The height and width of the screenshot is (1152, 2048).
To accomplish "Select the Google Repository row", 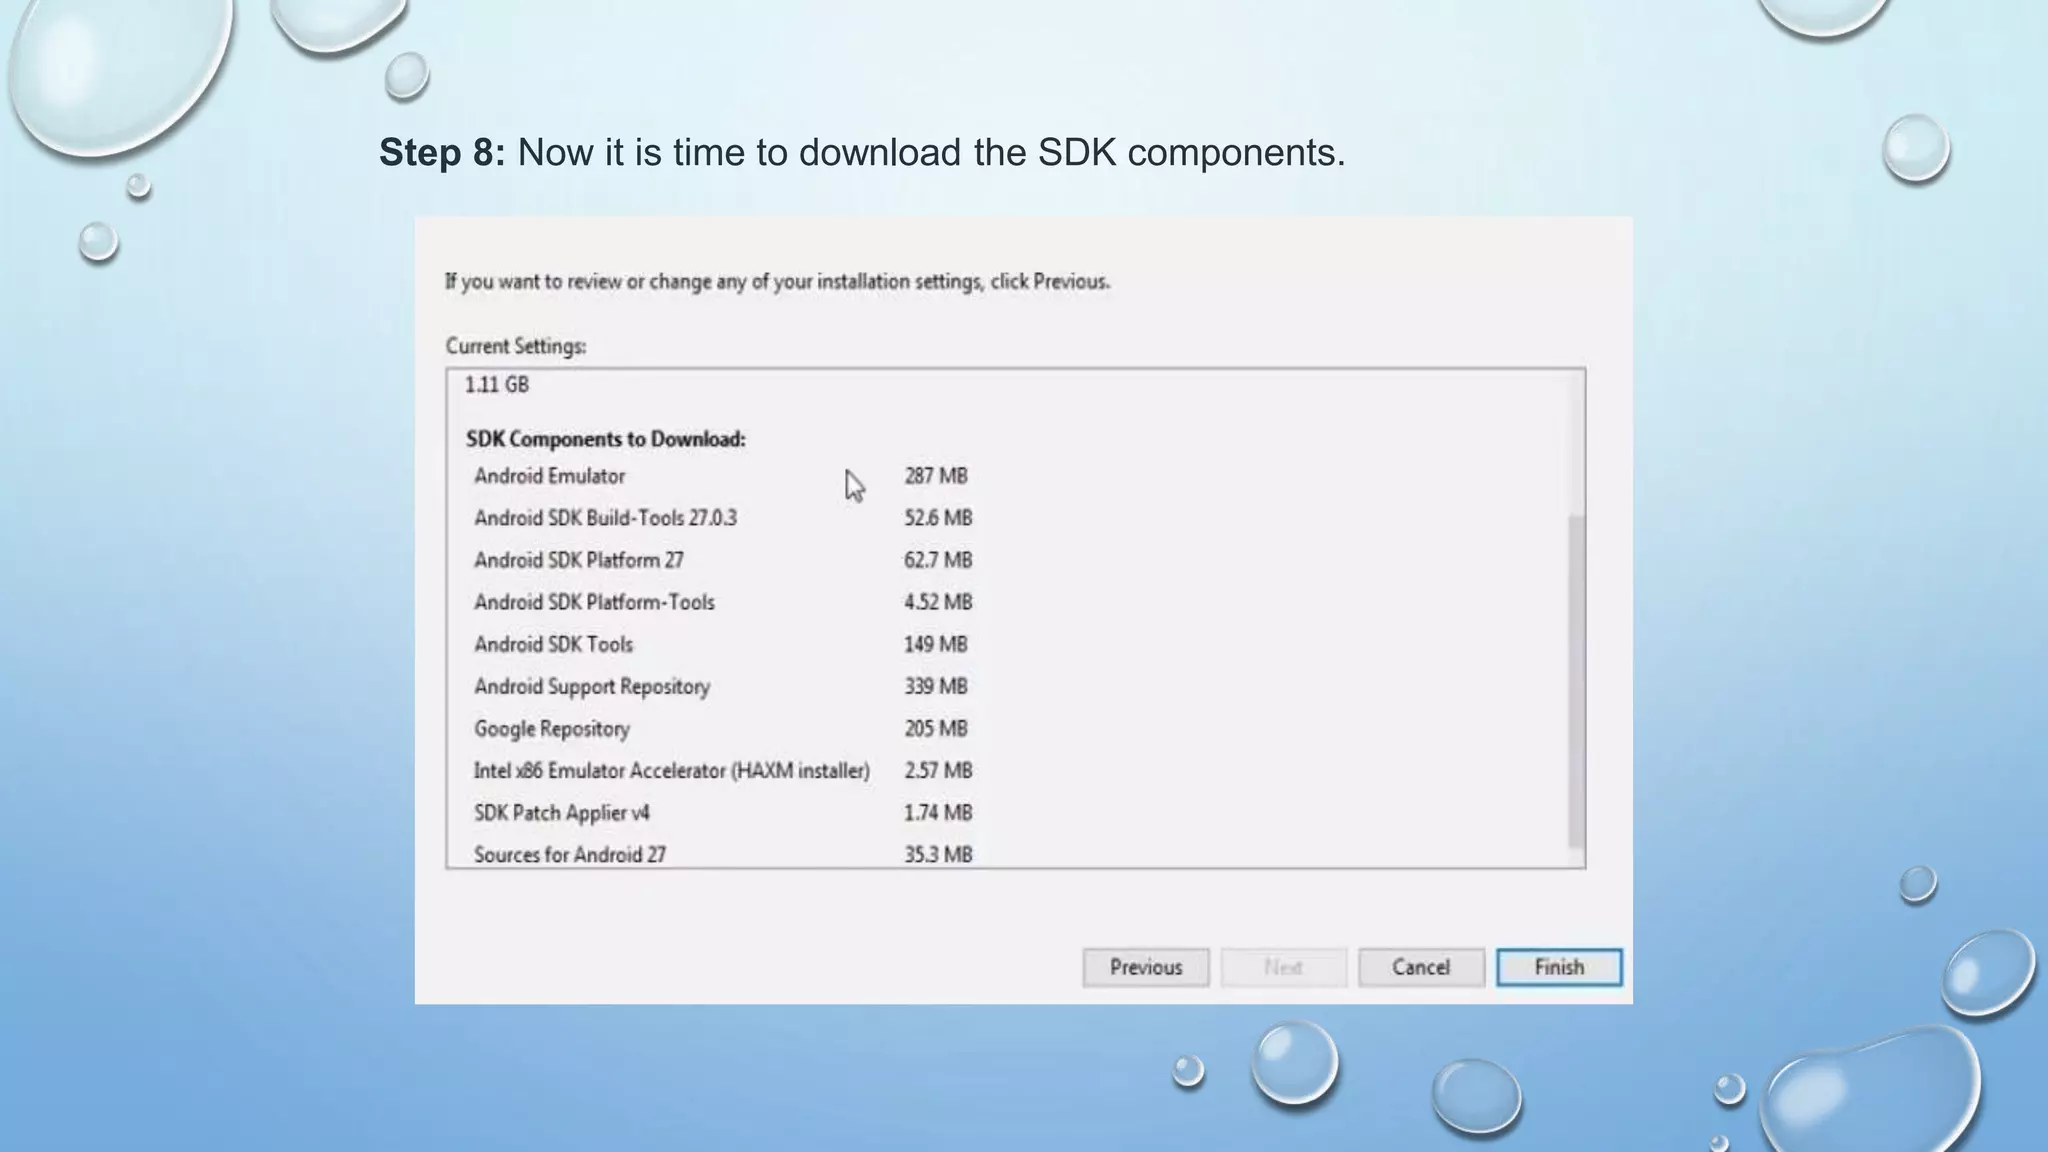I will click(720, 728).
